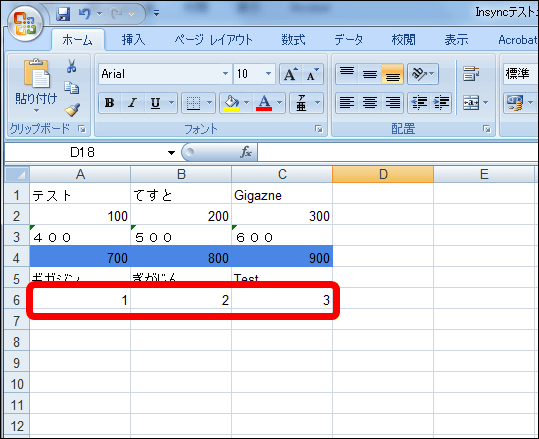Screen dimensions: 539x439
Task: Switch to the 挿入 ribbon tab
Action: tap(134, 40)
